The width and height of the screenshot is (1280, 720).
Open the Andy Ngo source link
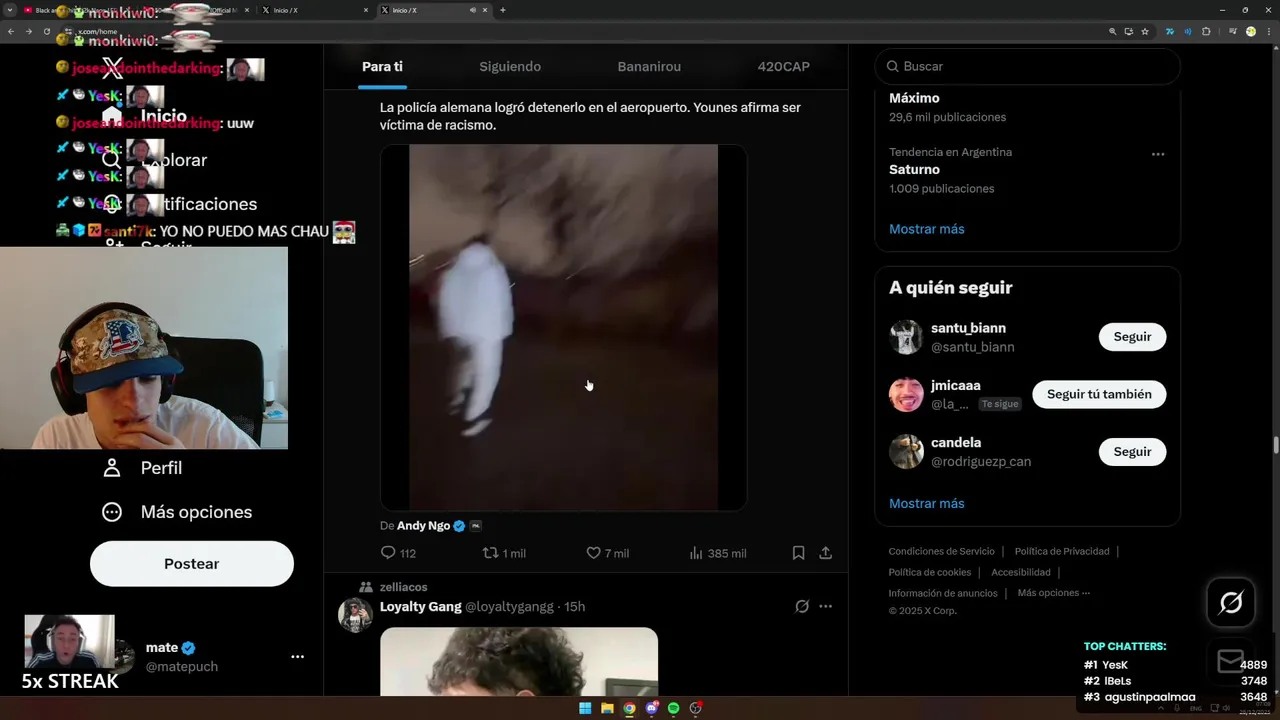pos(424,525)
